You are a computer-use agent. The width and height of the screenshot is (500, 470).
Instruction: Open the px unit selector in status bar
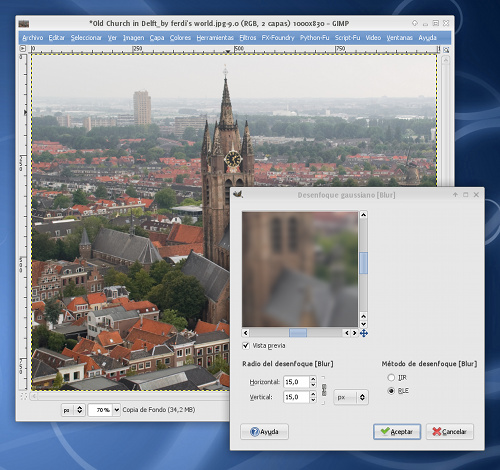click(73, 410)
